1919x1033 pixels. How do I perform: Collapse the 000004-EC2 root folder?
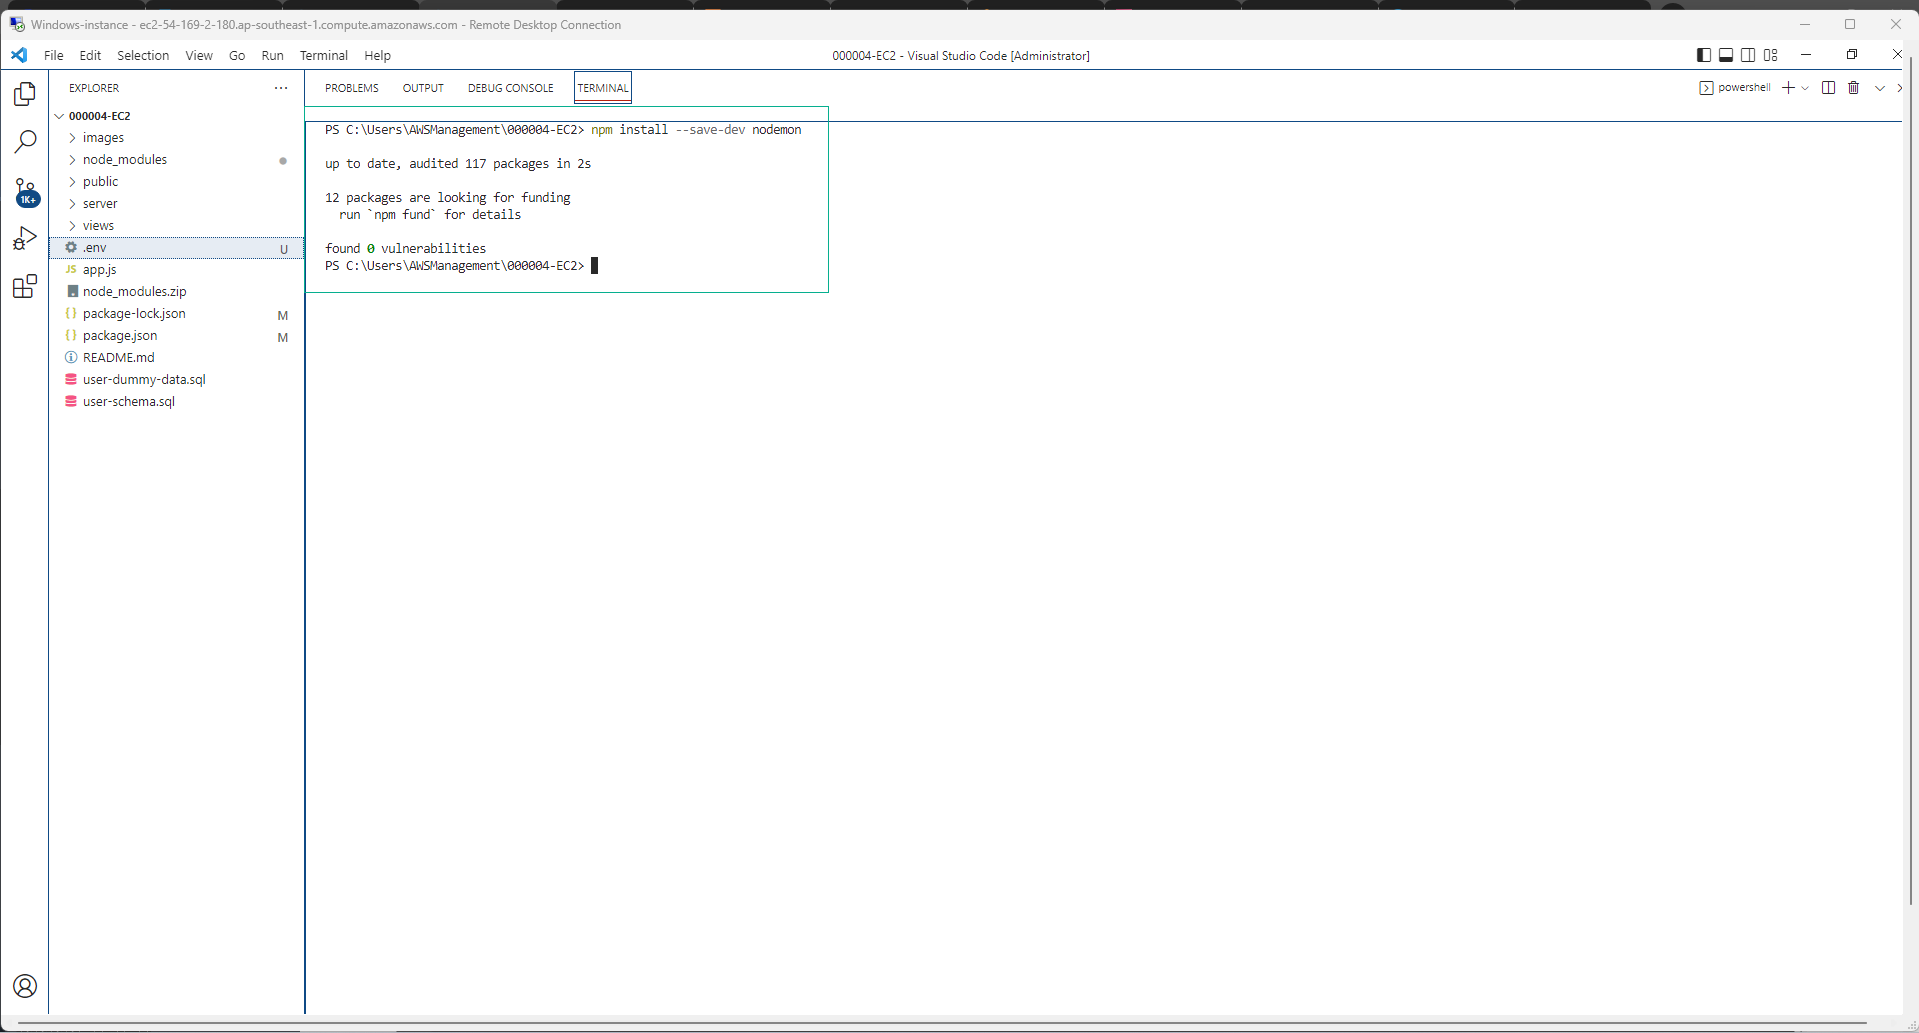tap(59, 116)
